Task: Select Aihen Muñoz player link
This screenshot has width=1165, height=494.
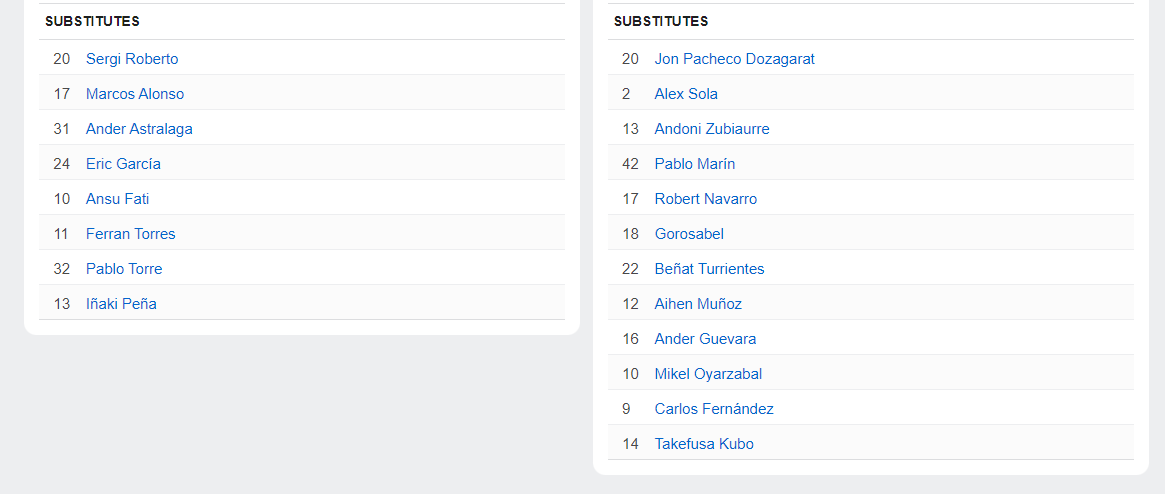Action: point(698,304)
